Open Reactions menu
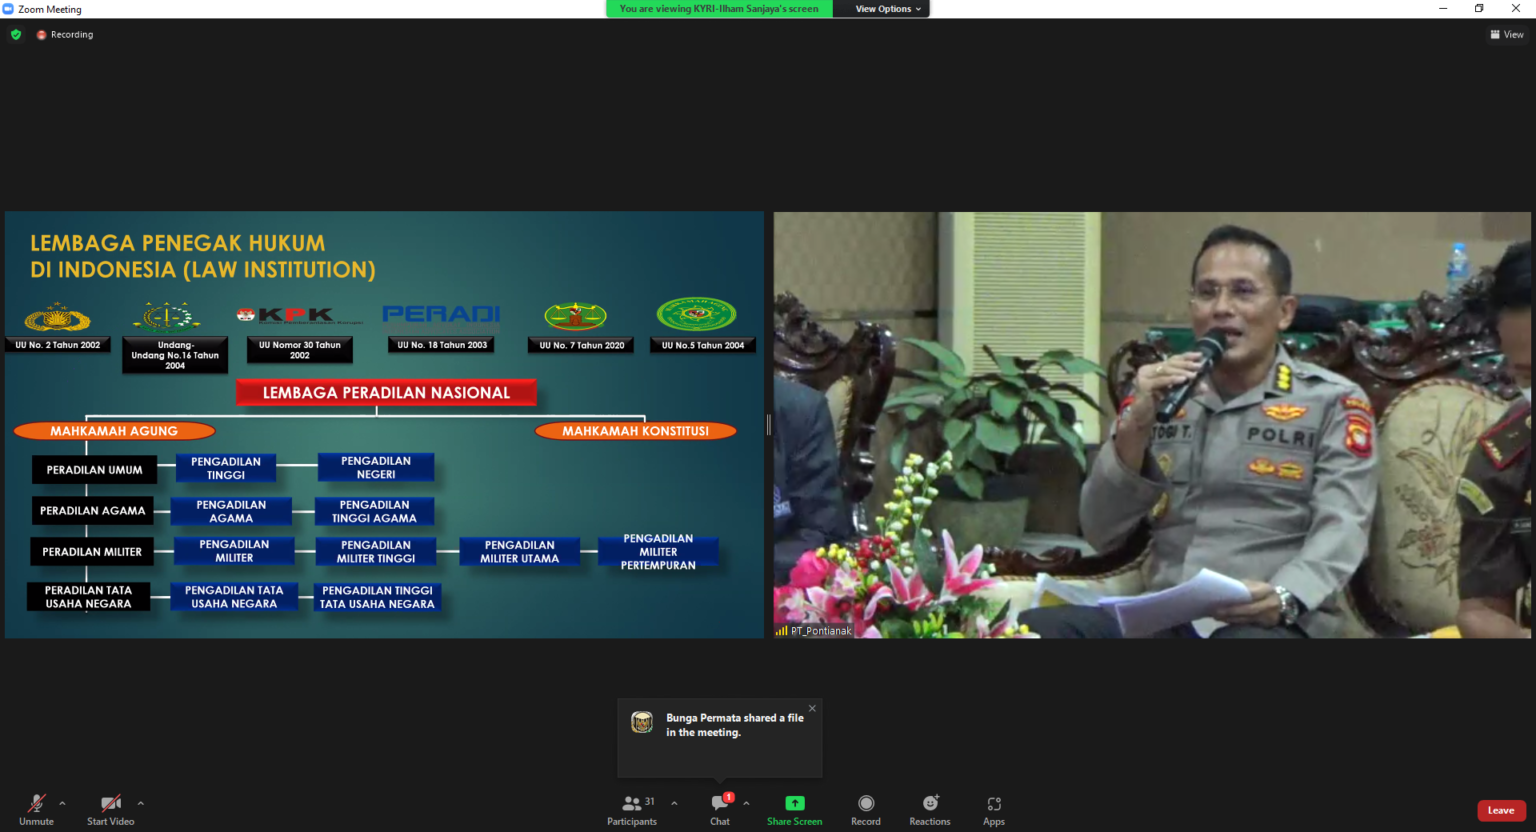Screen dimensions: 1536x832 tap(930, 809)
